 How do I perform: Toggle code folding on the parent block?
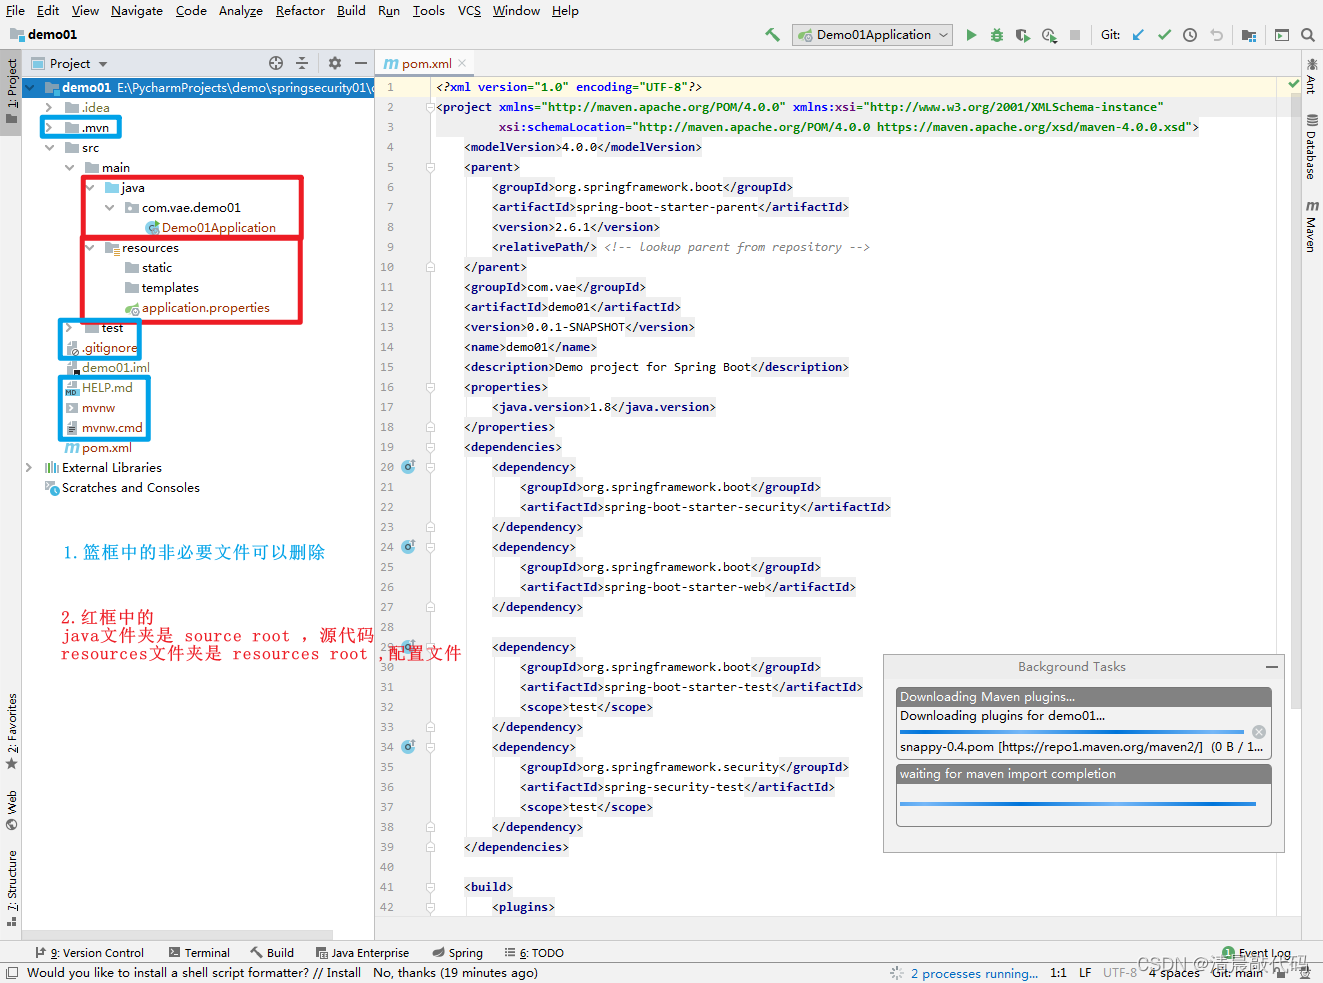click(430, 167)
